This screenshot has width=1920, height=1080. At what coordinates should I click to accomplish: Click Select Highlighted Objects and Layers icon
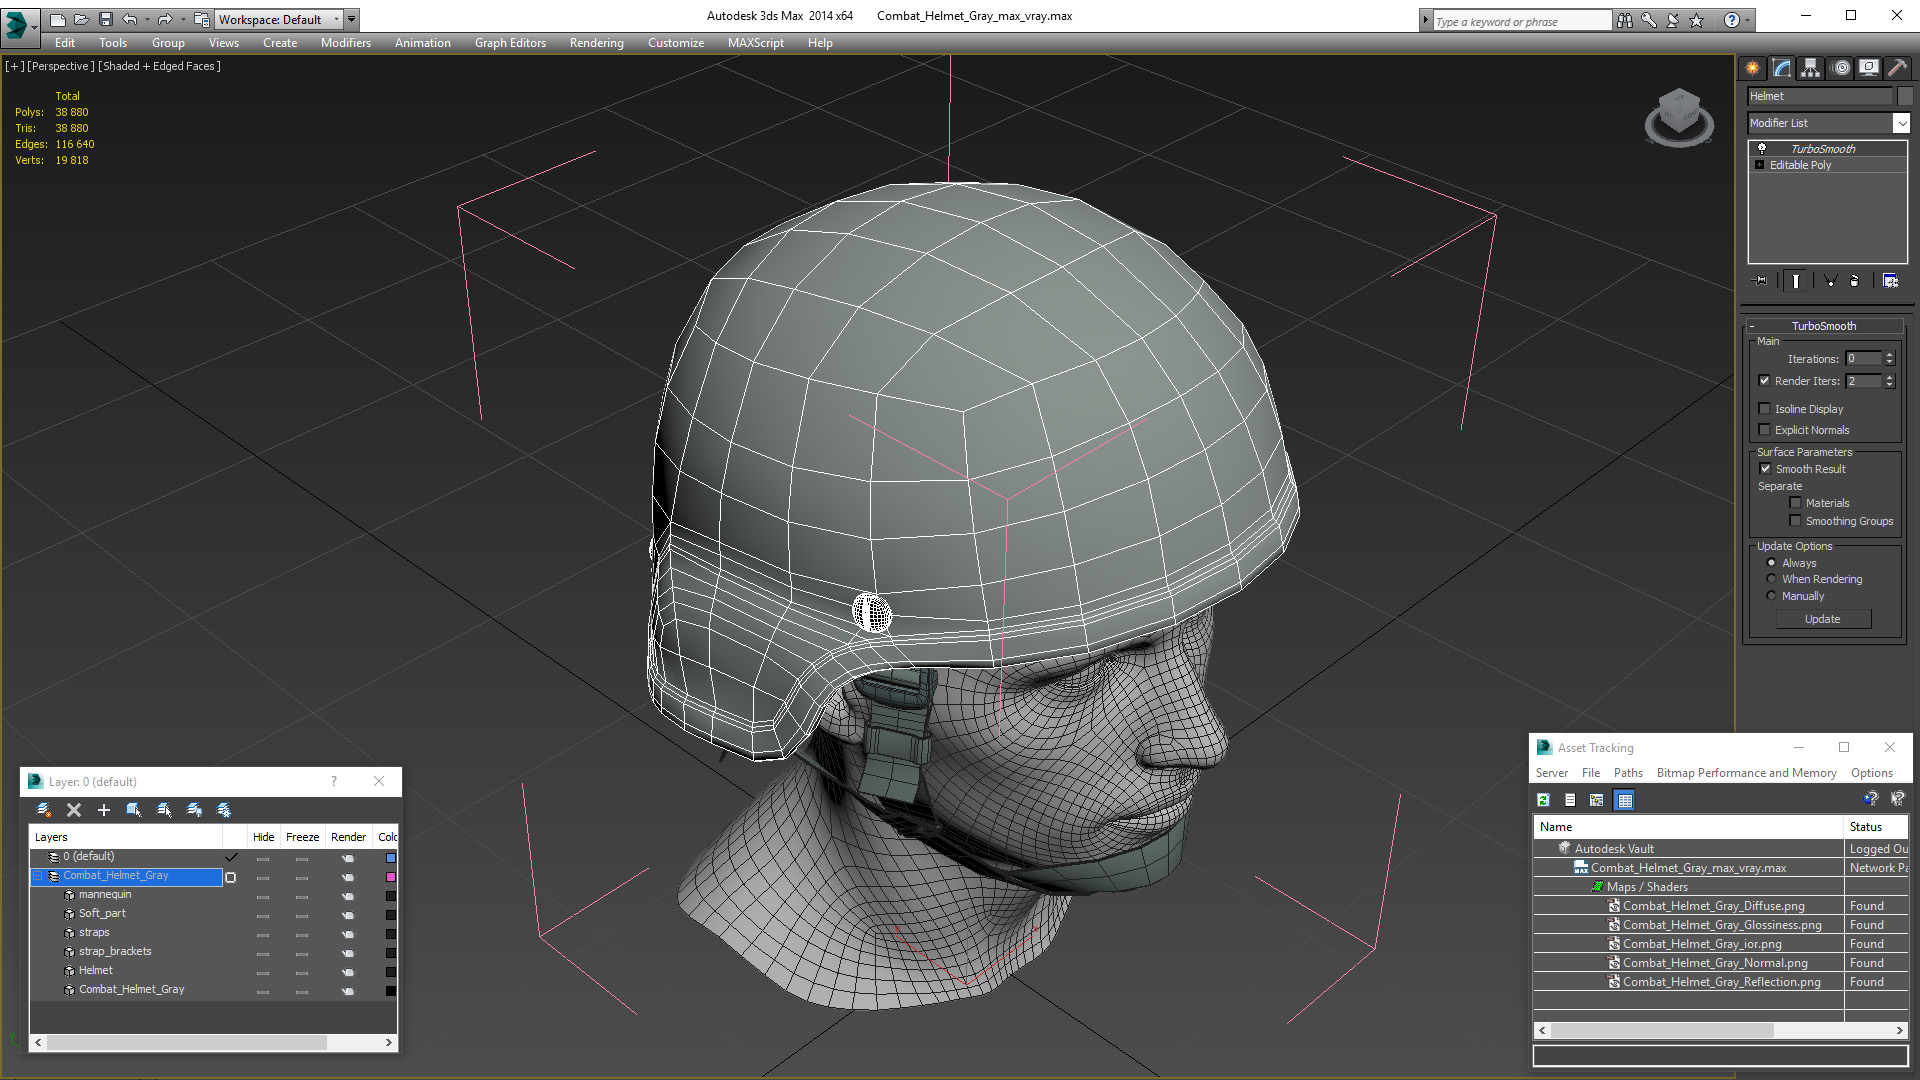pyautogui.click(x=134, y=810)
